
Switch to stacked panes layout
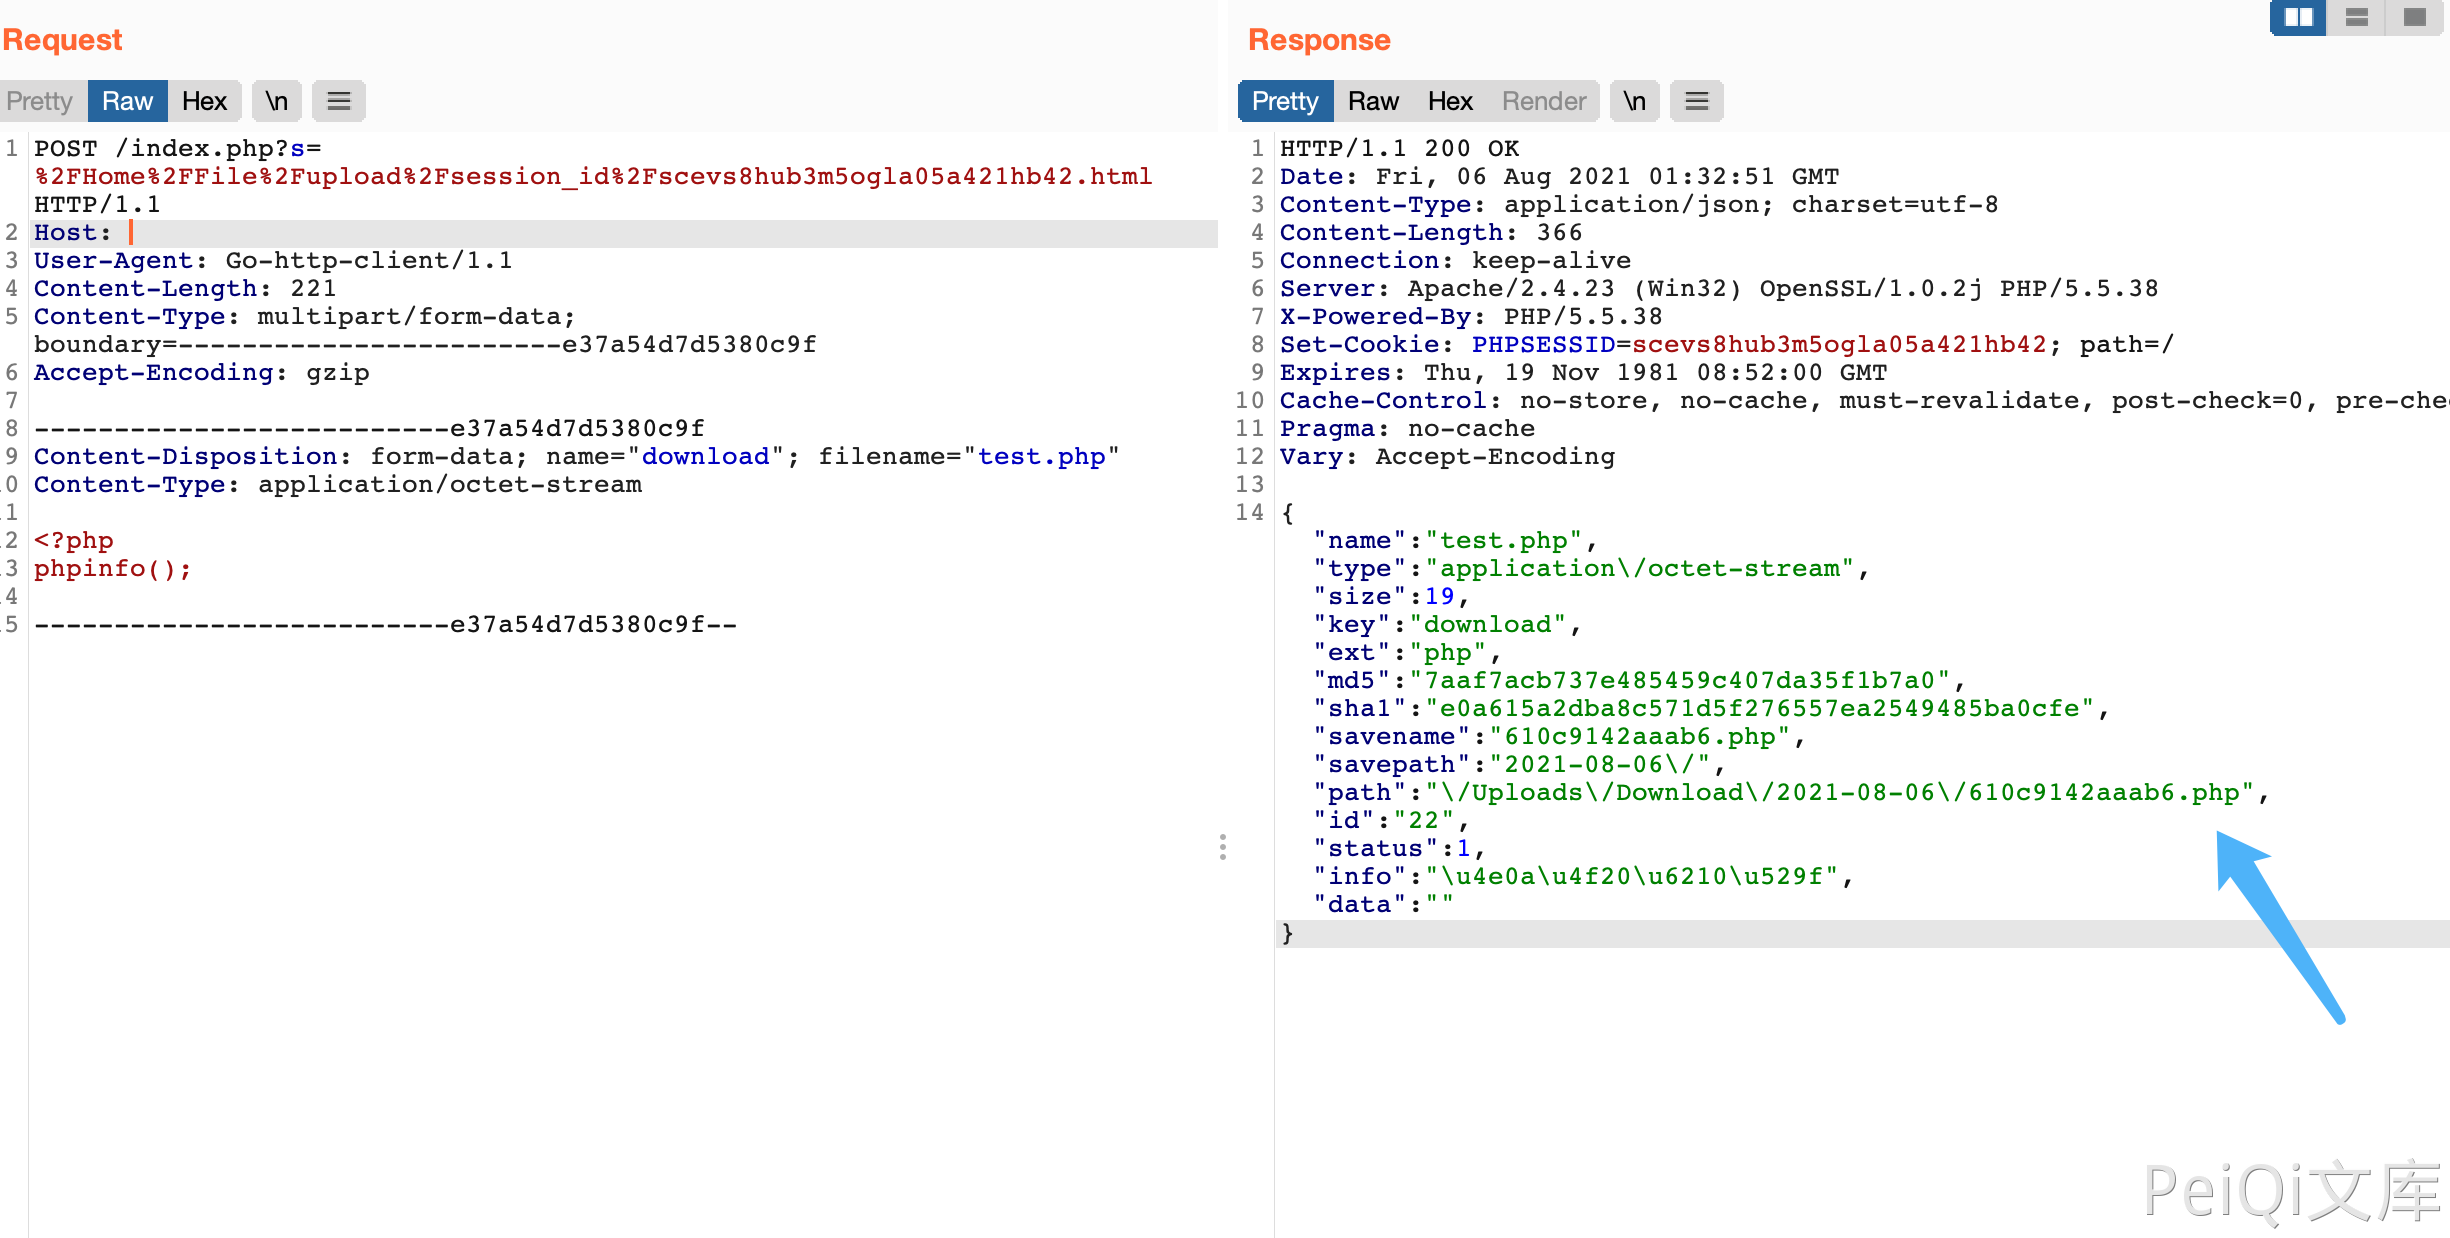pyautogui.click(x=2357, y=17)
